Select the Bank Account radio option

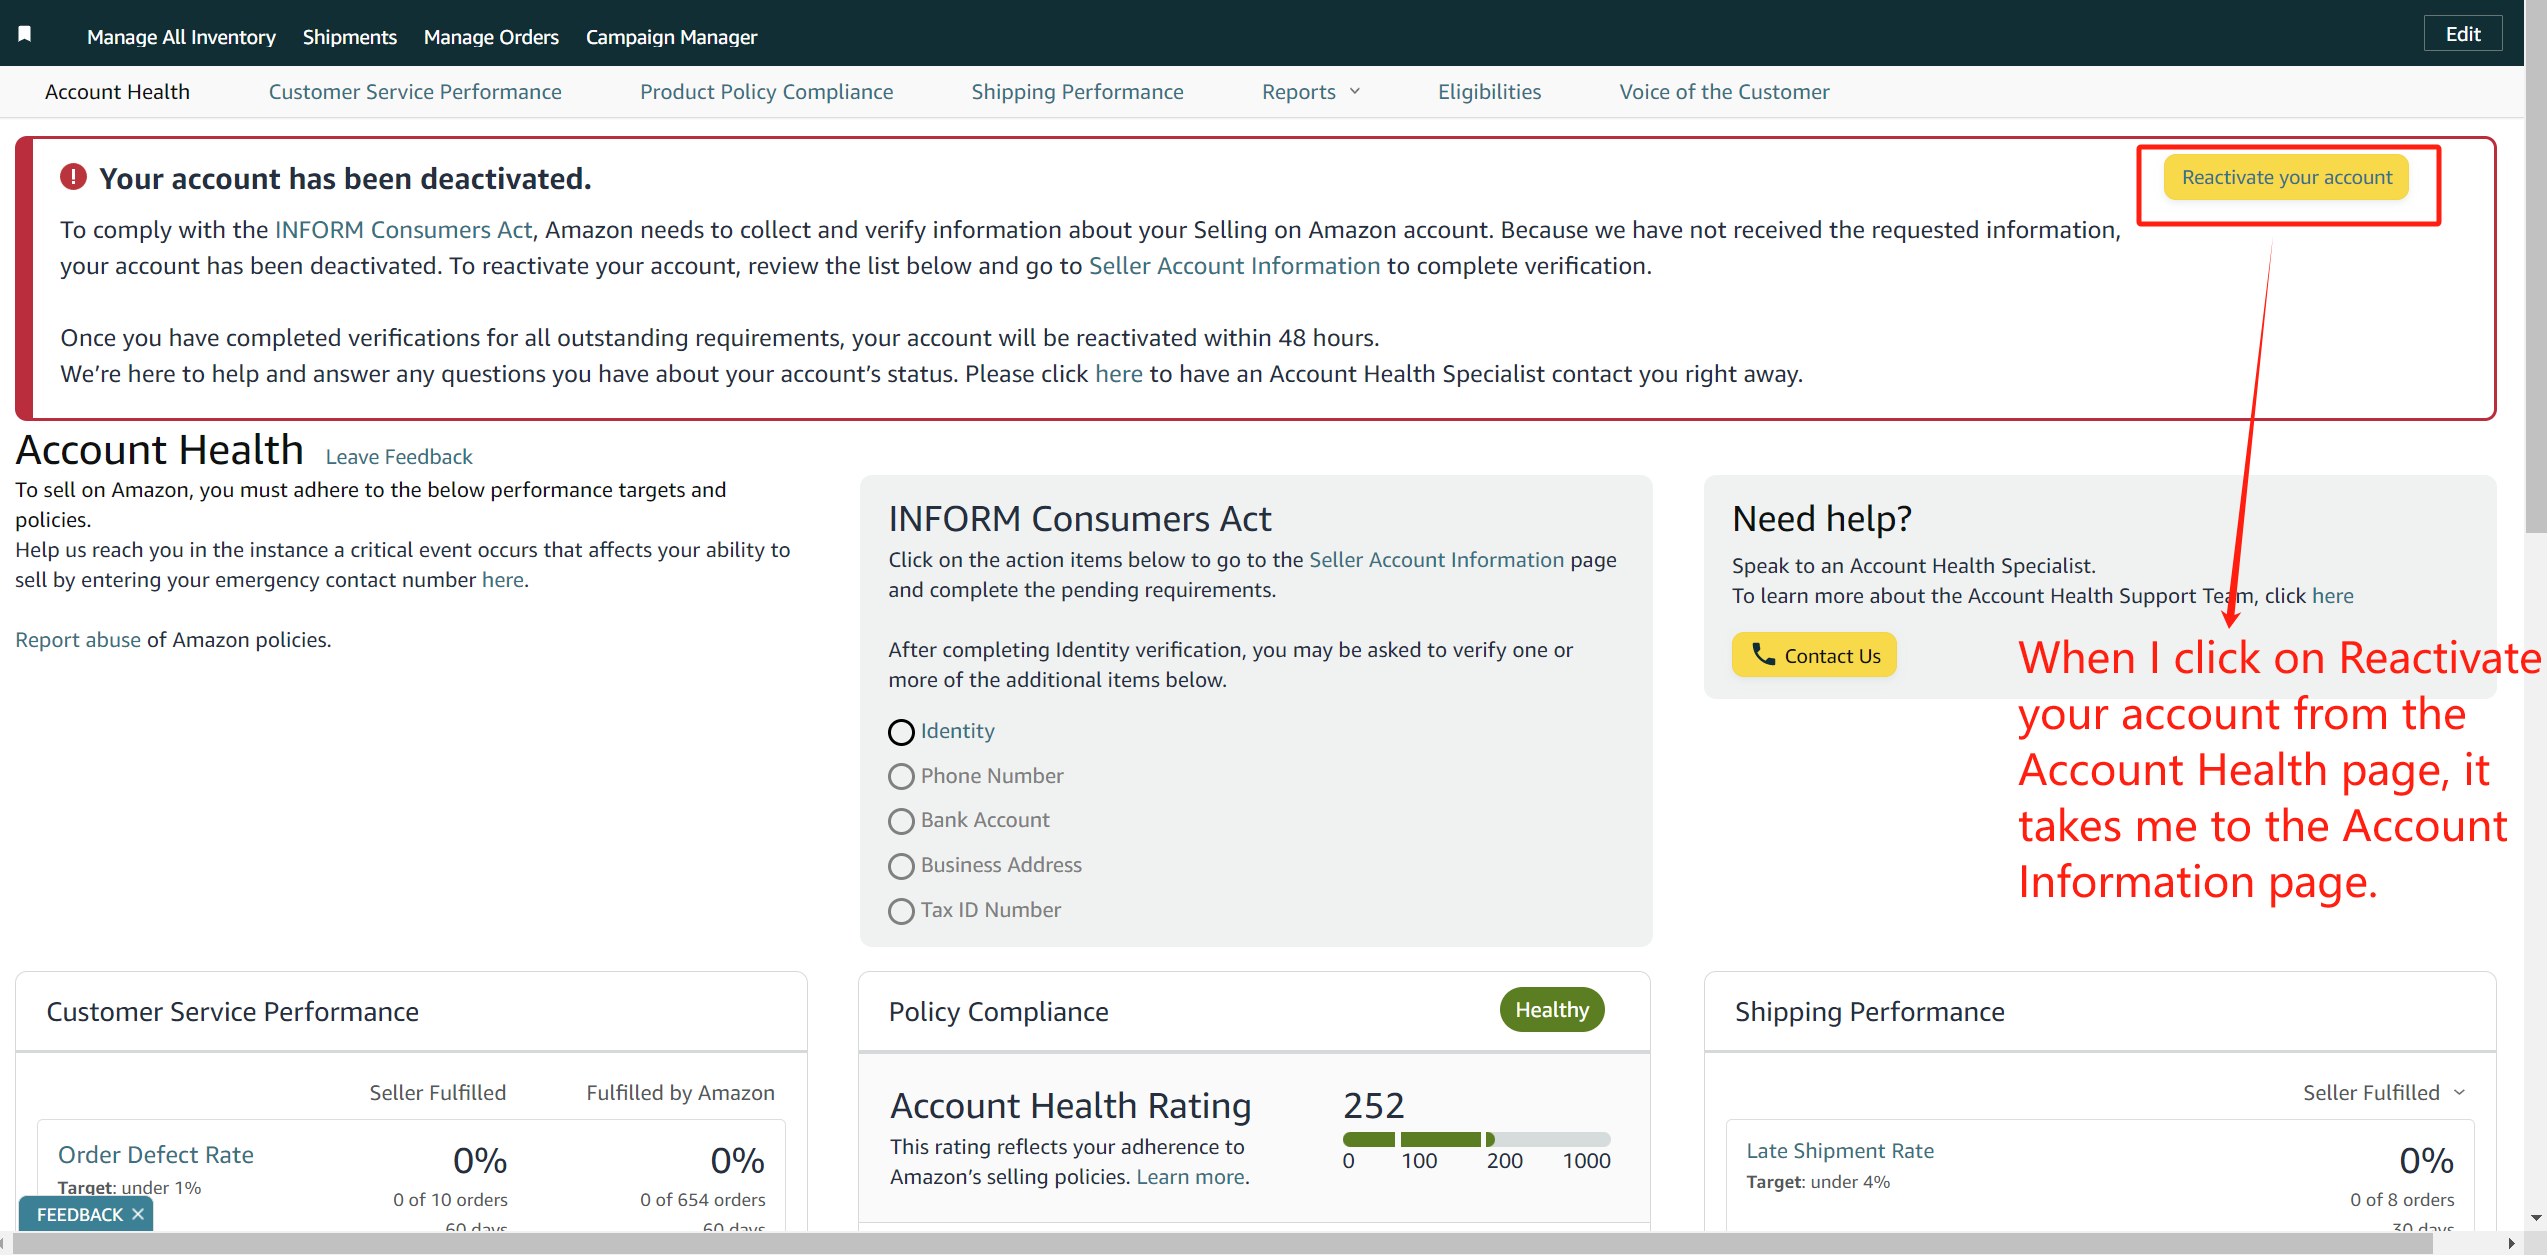(901, 821)
